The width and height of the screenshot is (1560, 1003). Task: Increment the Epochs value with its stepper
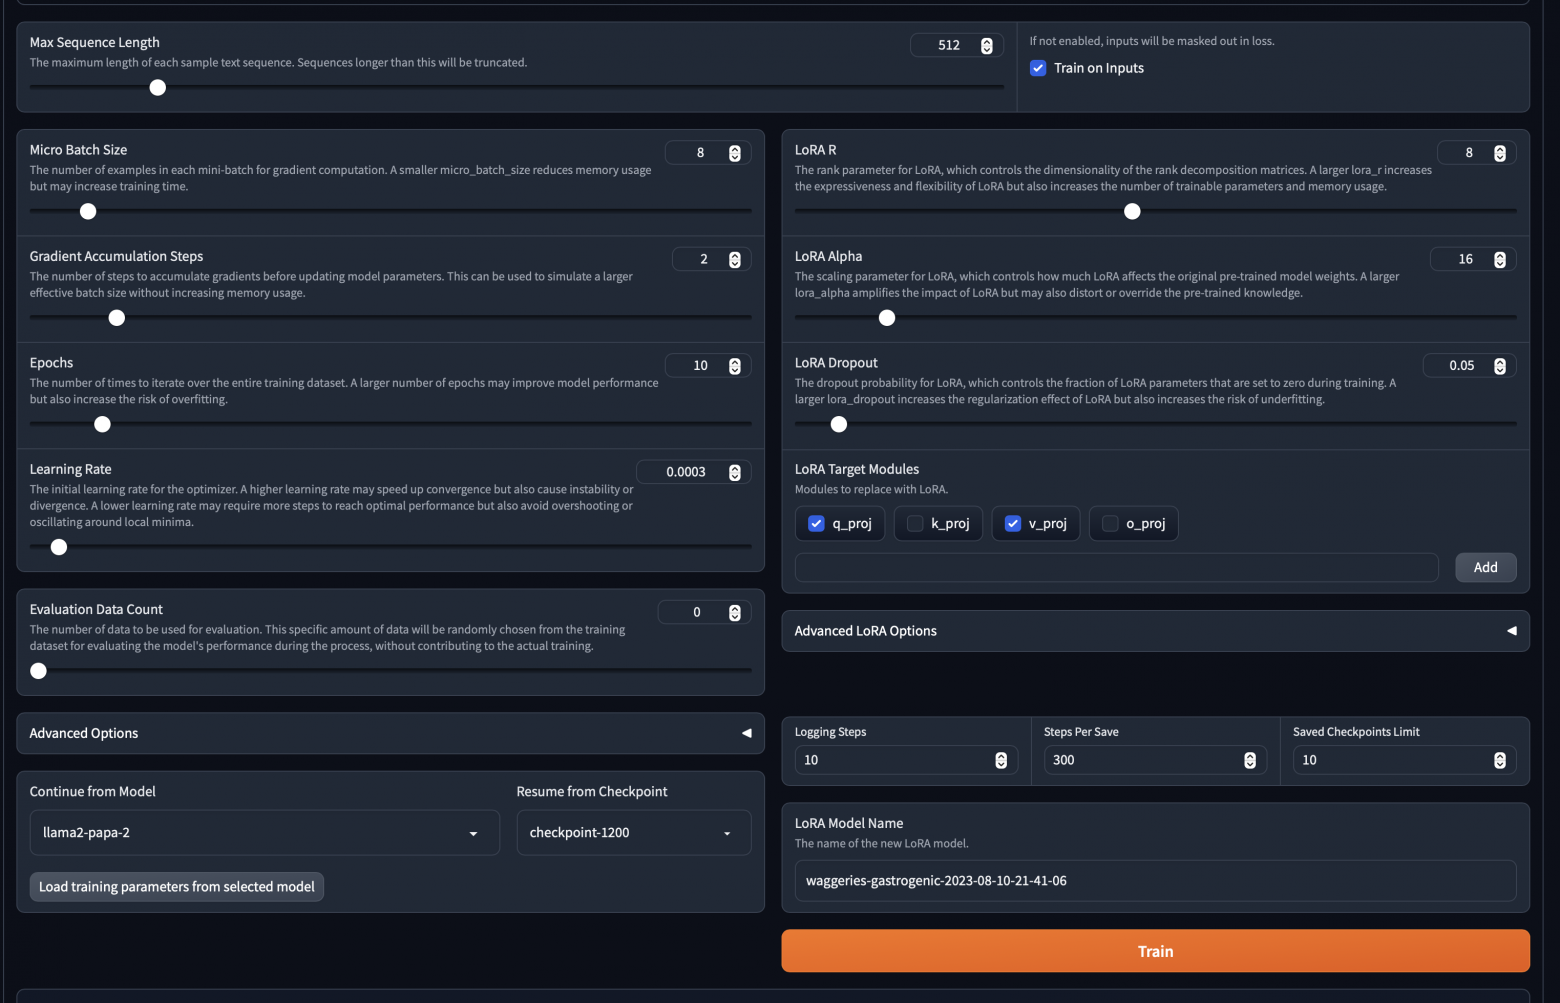[735, 361]
